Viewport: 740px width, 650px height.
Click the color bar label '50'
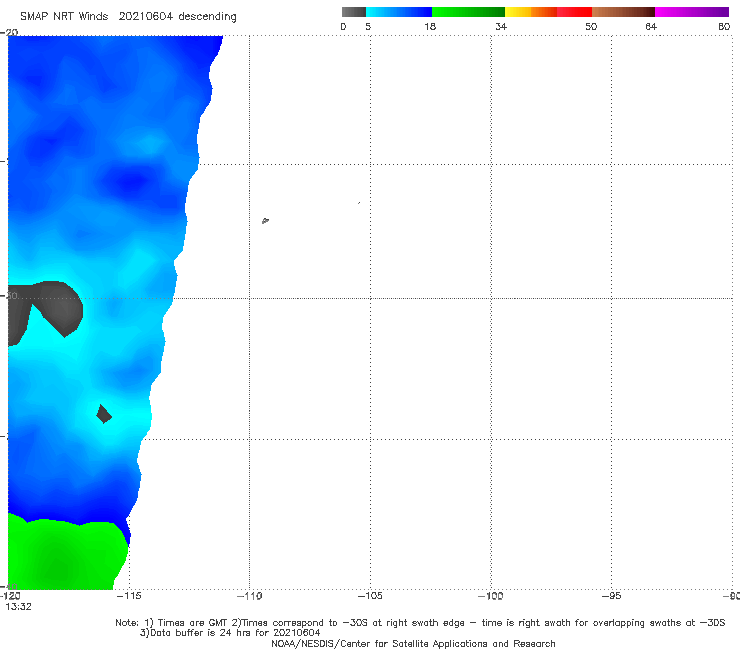pyautogui.click(x=591, y=26)
